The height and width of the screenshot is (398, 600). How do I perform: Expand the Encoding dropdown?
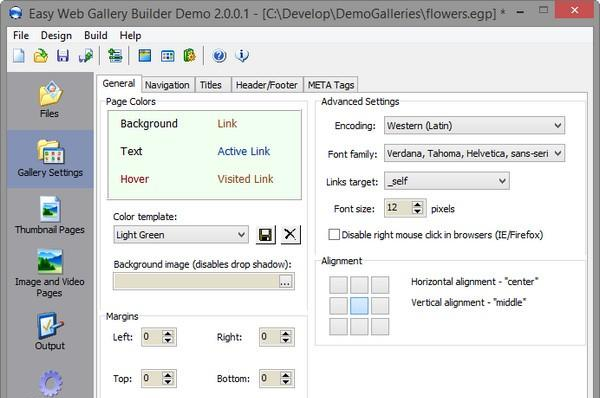coord(474,126)
